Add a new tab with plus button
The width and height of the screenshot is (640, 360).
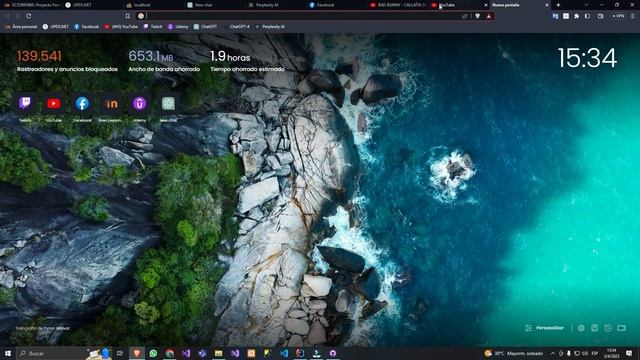(558, 5)
